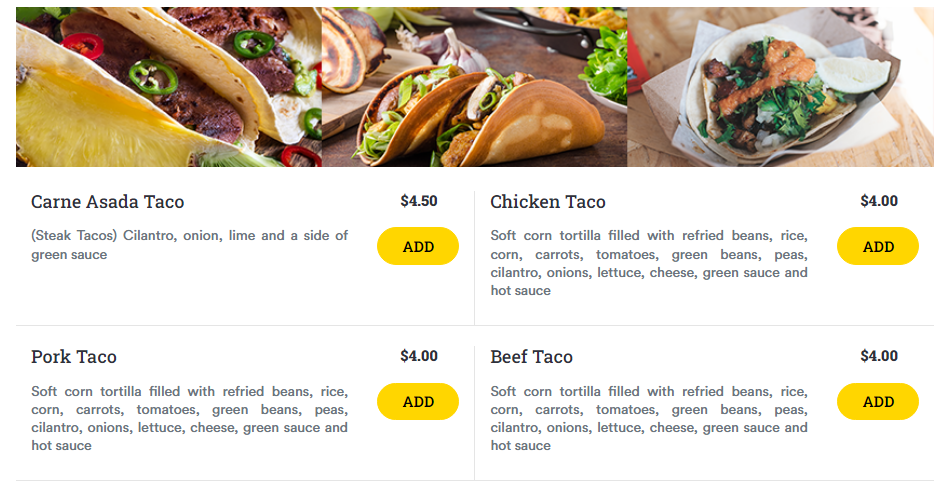944x488 pixels.
Task: Select the Chicken Taco heading
Action: click(547, 202)
